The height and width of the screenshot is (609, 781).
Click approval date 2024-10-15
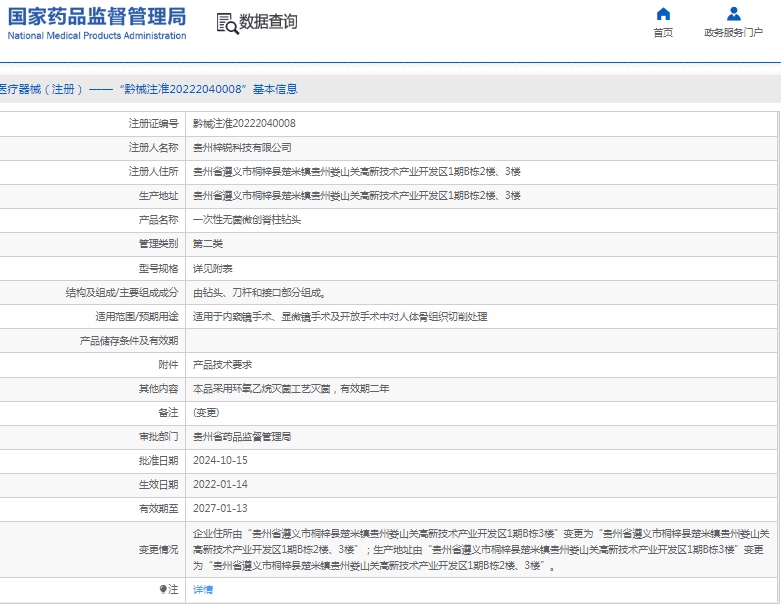[220, 461]
